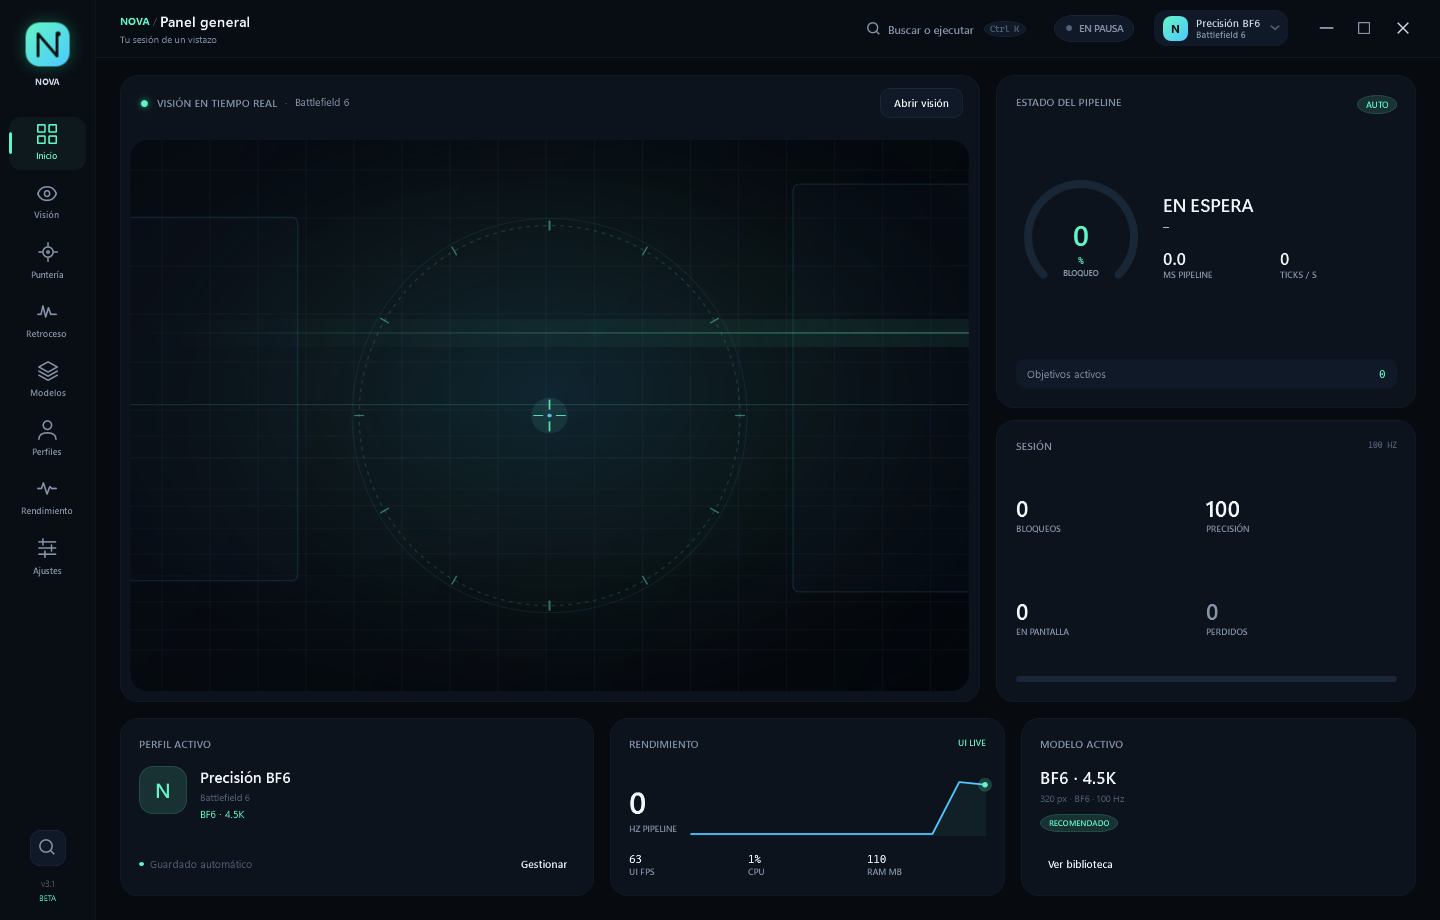Click the BF6 · 4.5K model title

1078,778
